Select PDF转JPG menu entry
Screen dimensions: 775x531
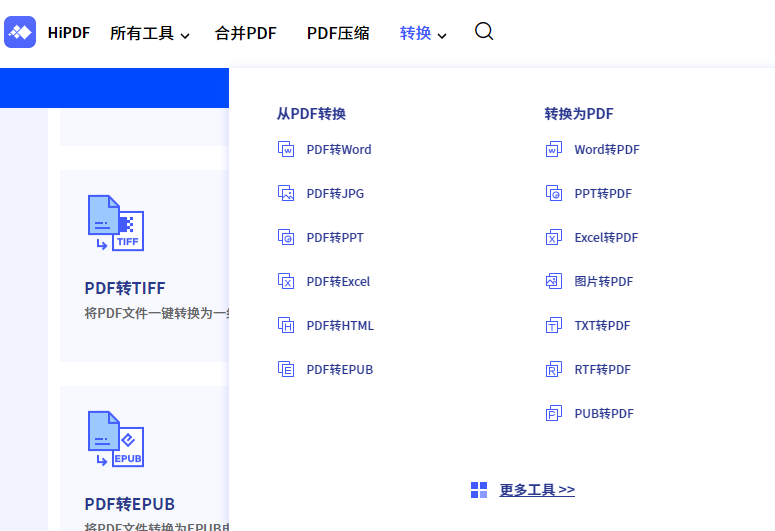pos(335,193)
